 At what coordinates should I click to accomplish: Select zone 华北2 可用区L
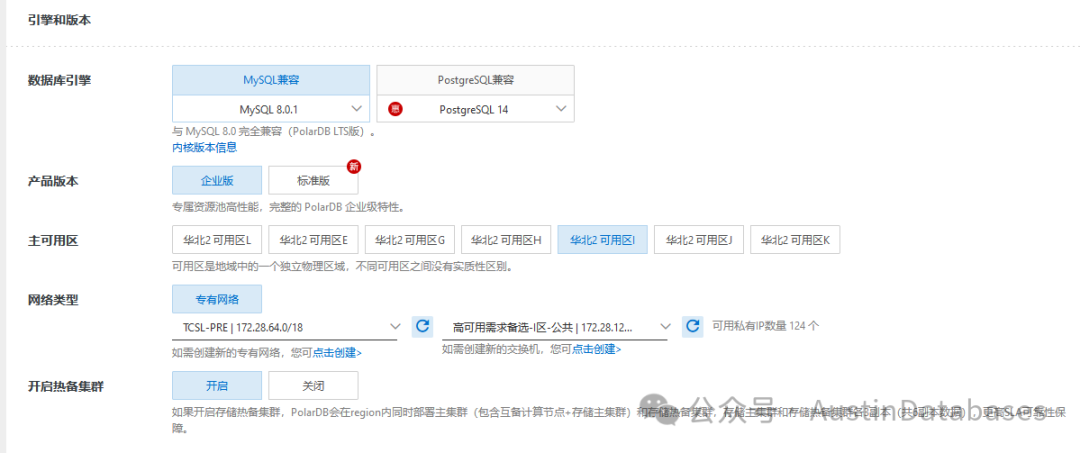(x=217, y=240)
